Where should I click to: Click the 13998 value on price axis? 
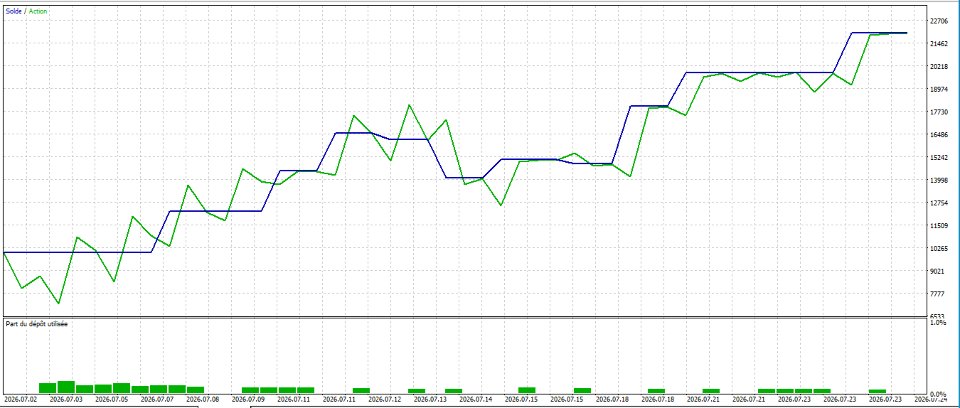coord(939,180)
